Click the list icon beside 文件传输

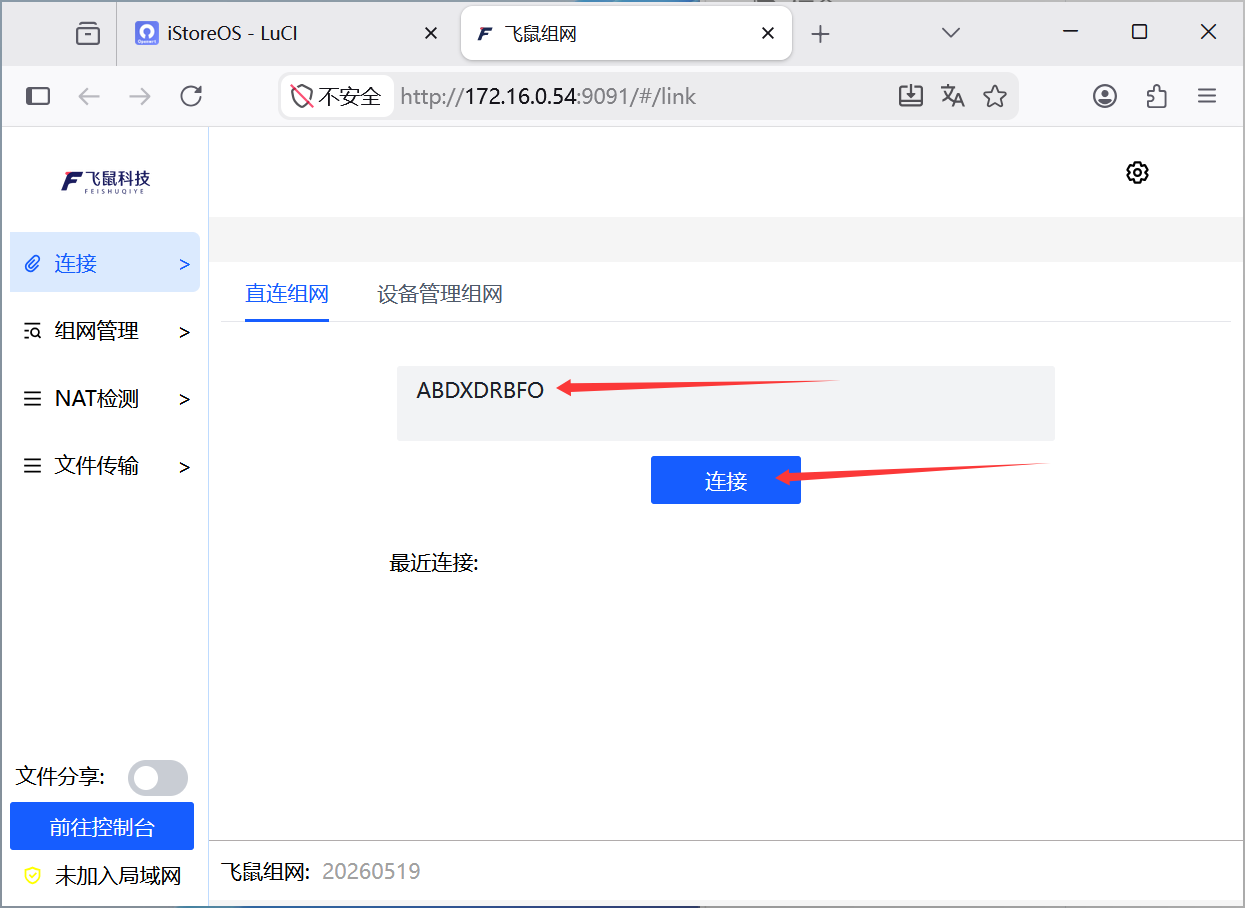coord(33,466)
